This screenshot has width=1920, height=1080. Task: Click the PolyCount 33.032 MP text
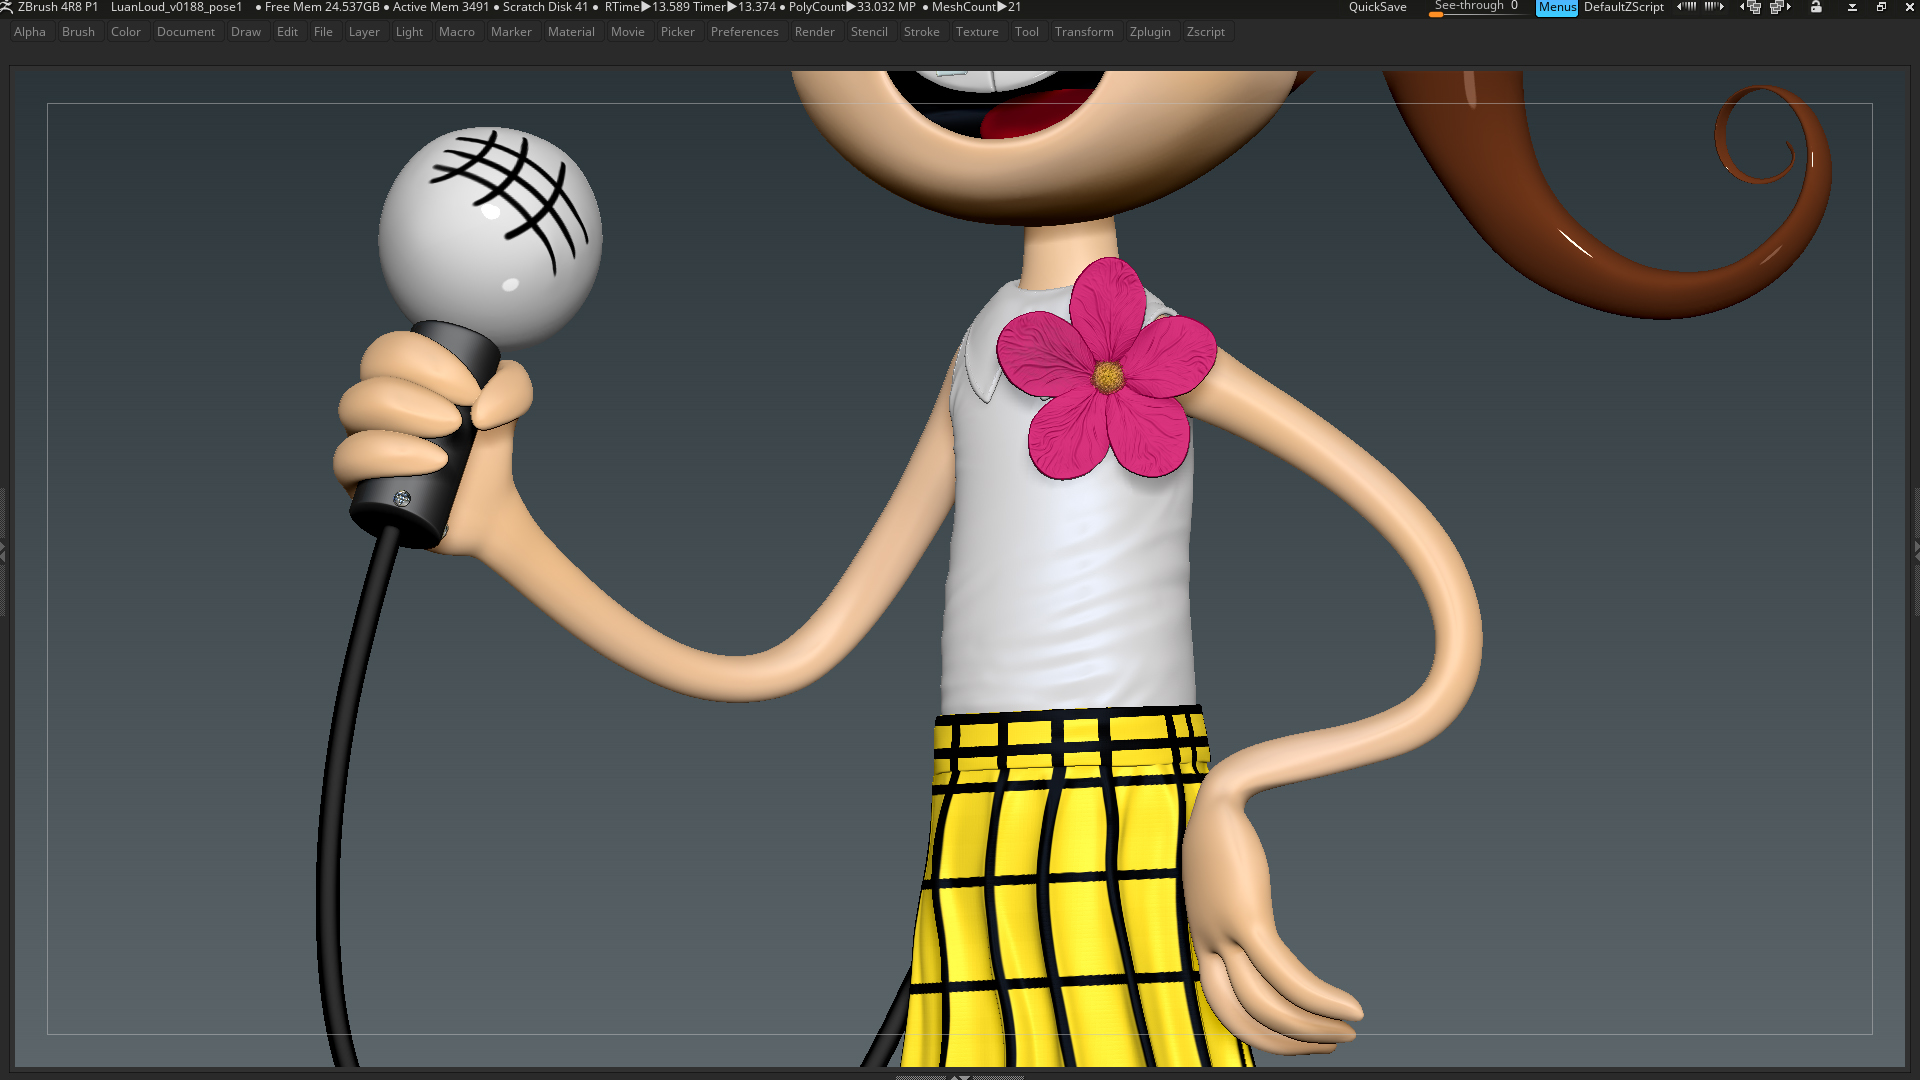(x=852, y=7)
